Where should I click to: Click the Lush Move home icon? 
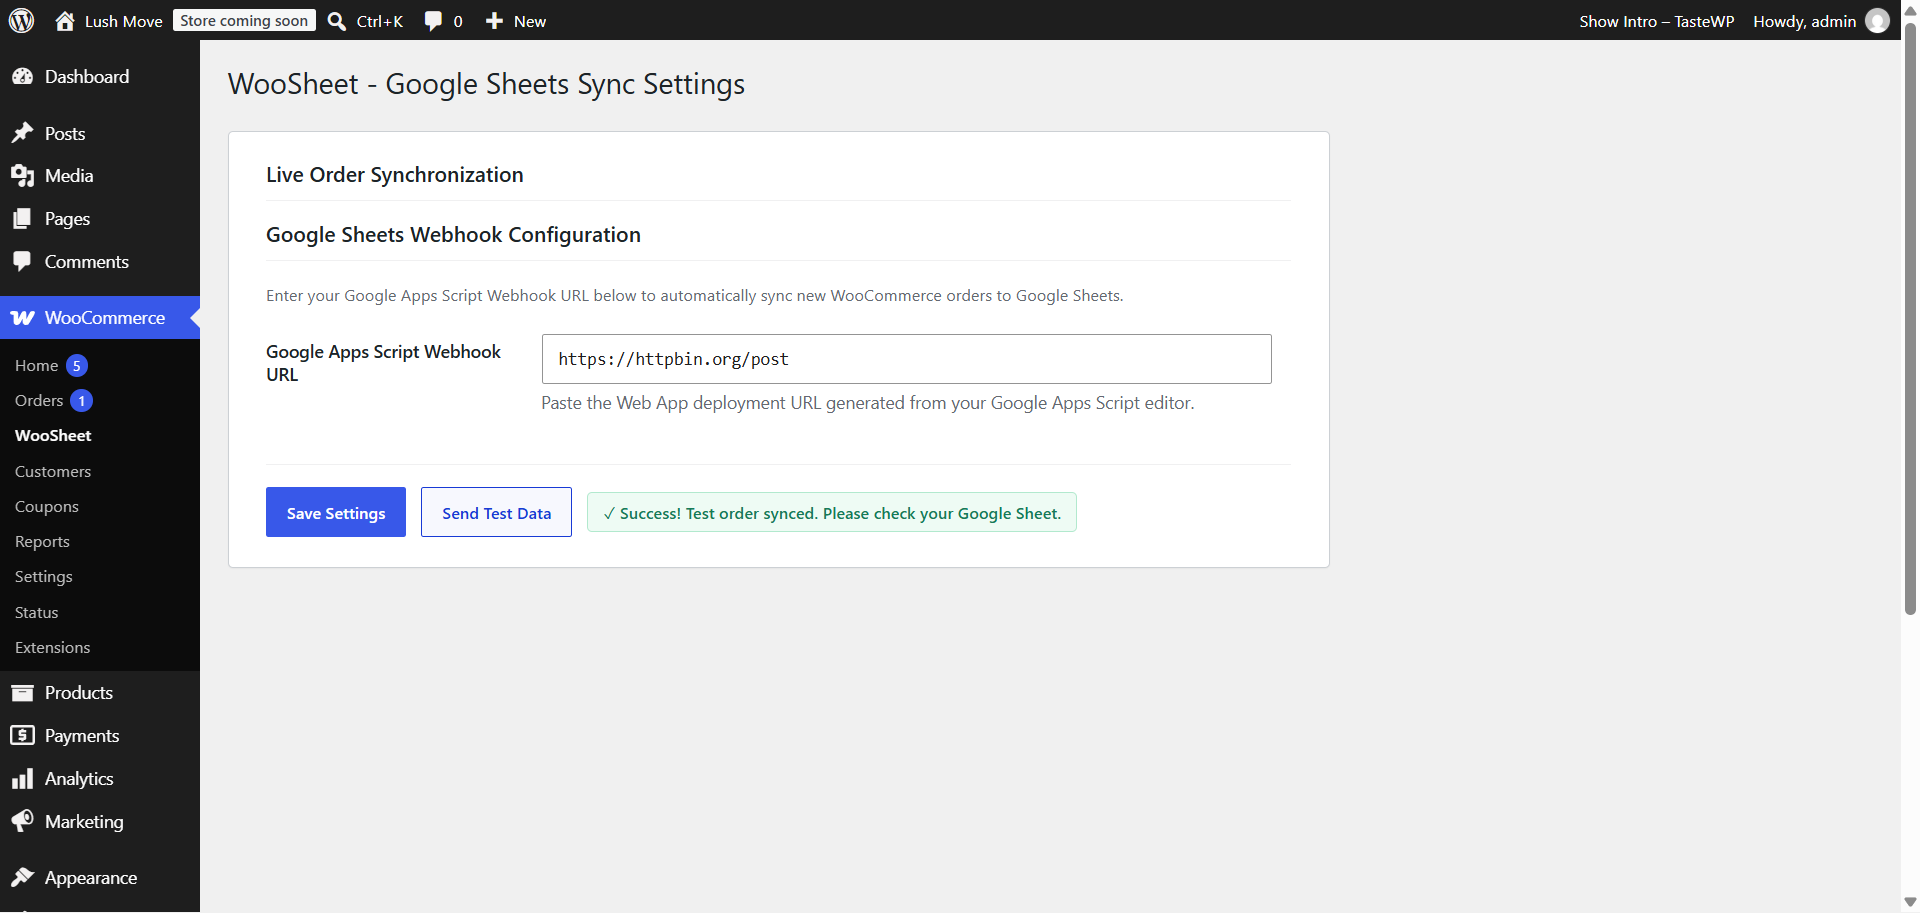[x=65, y=21]
